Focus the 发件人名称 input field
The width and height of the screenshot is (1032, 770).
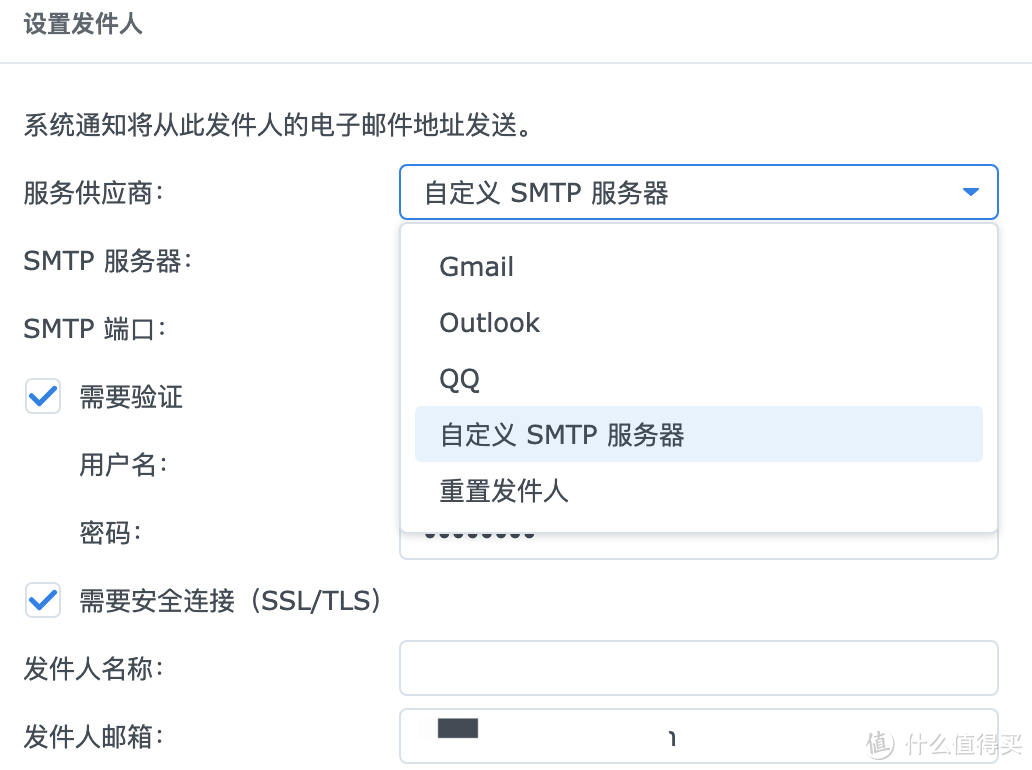tap(698, 668)
